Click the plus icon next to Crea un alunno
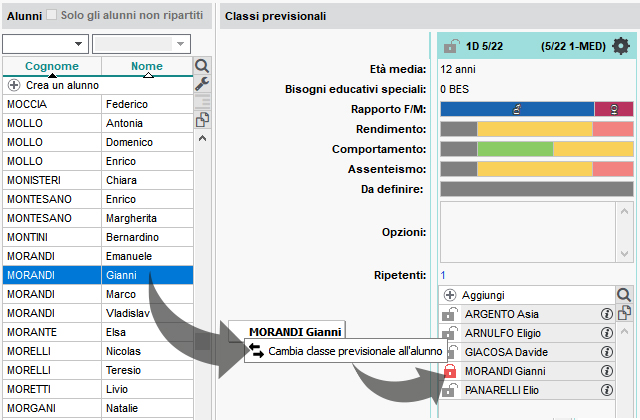The height and width of the screenshot is (420, 640). pos(14,85)
